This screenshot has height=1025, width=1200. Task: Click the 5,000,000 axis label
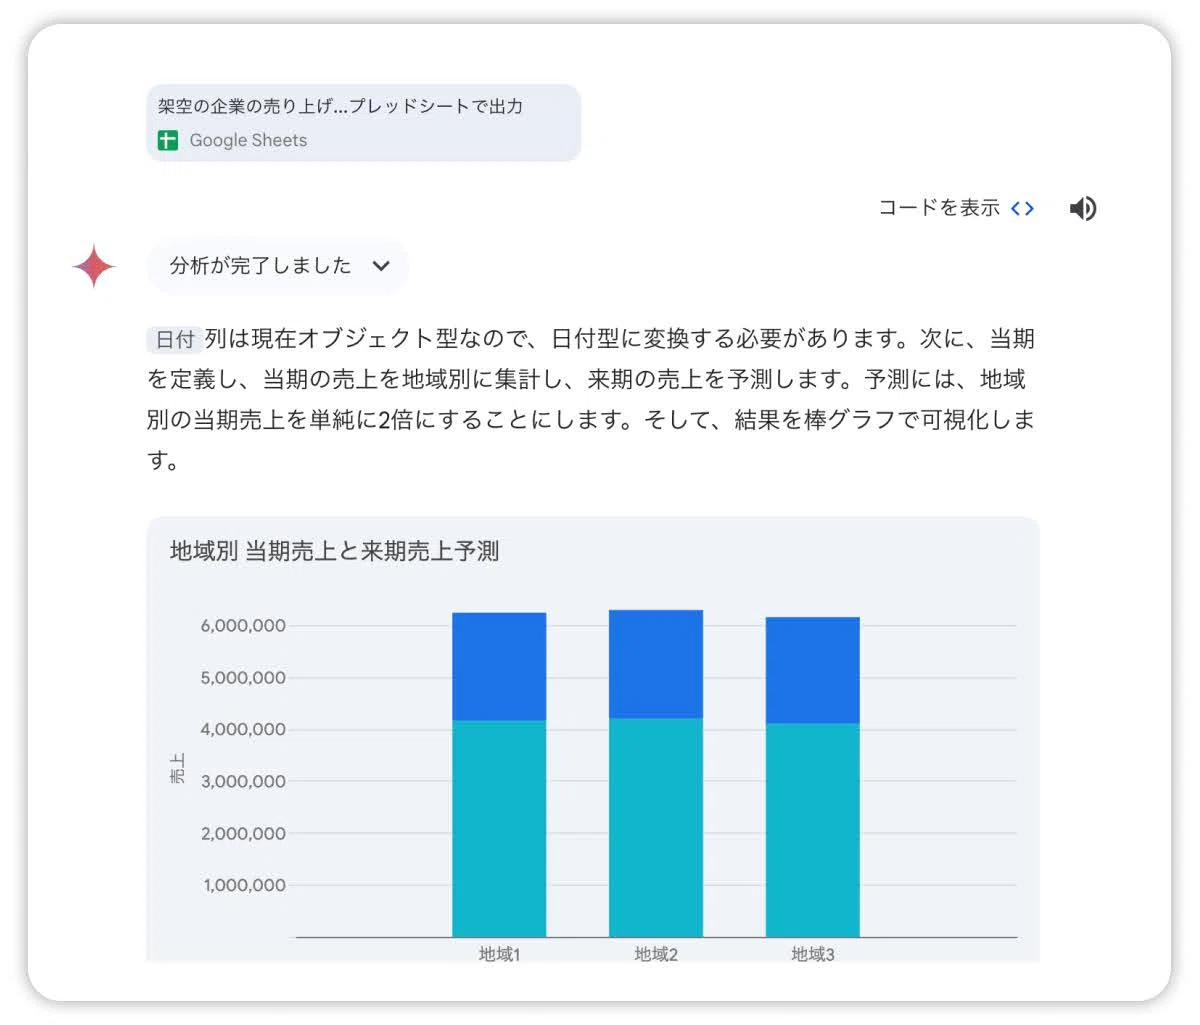(243, 678)
